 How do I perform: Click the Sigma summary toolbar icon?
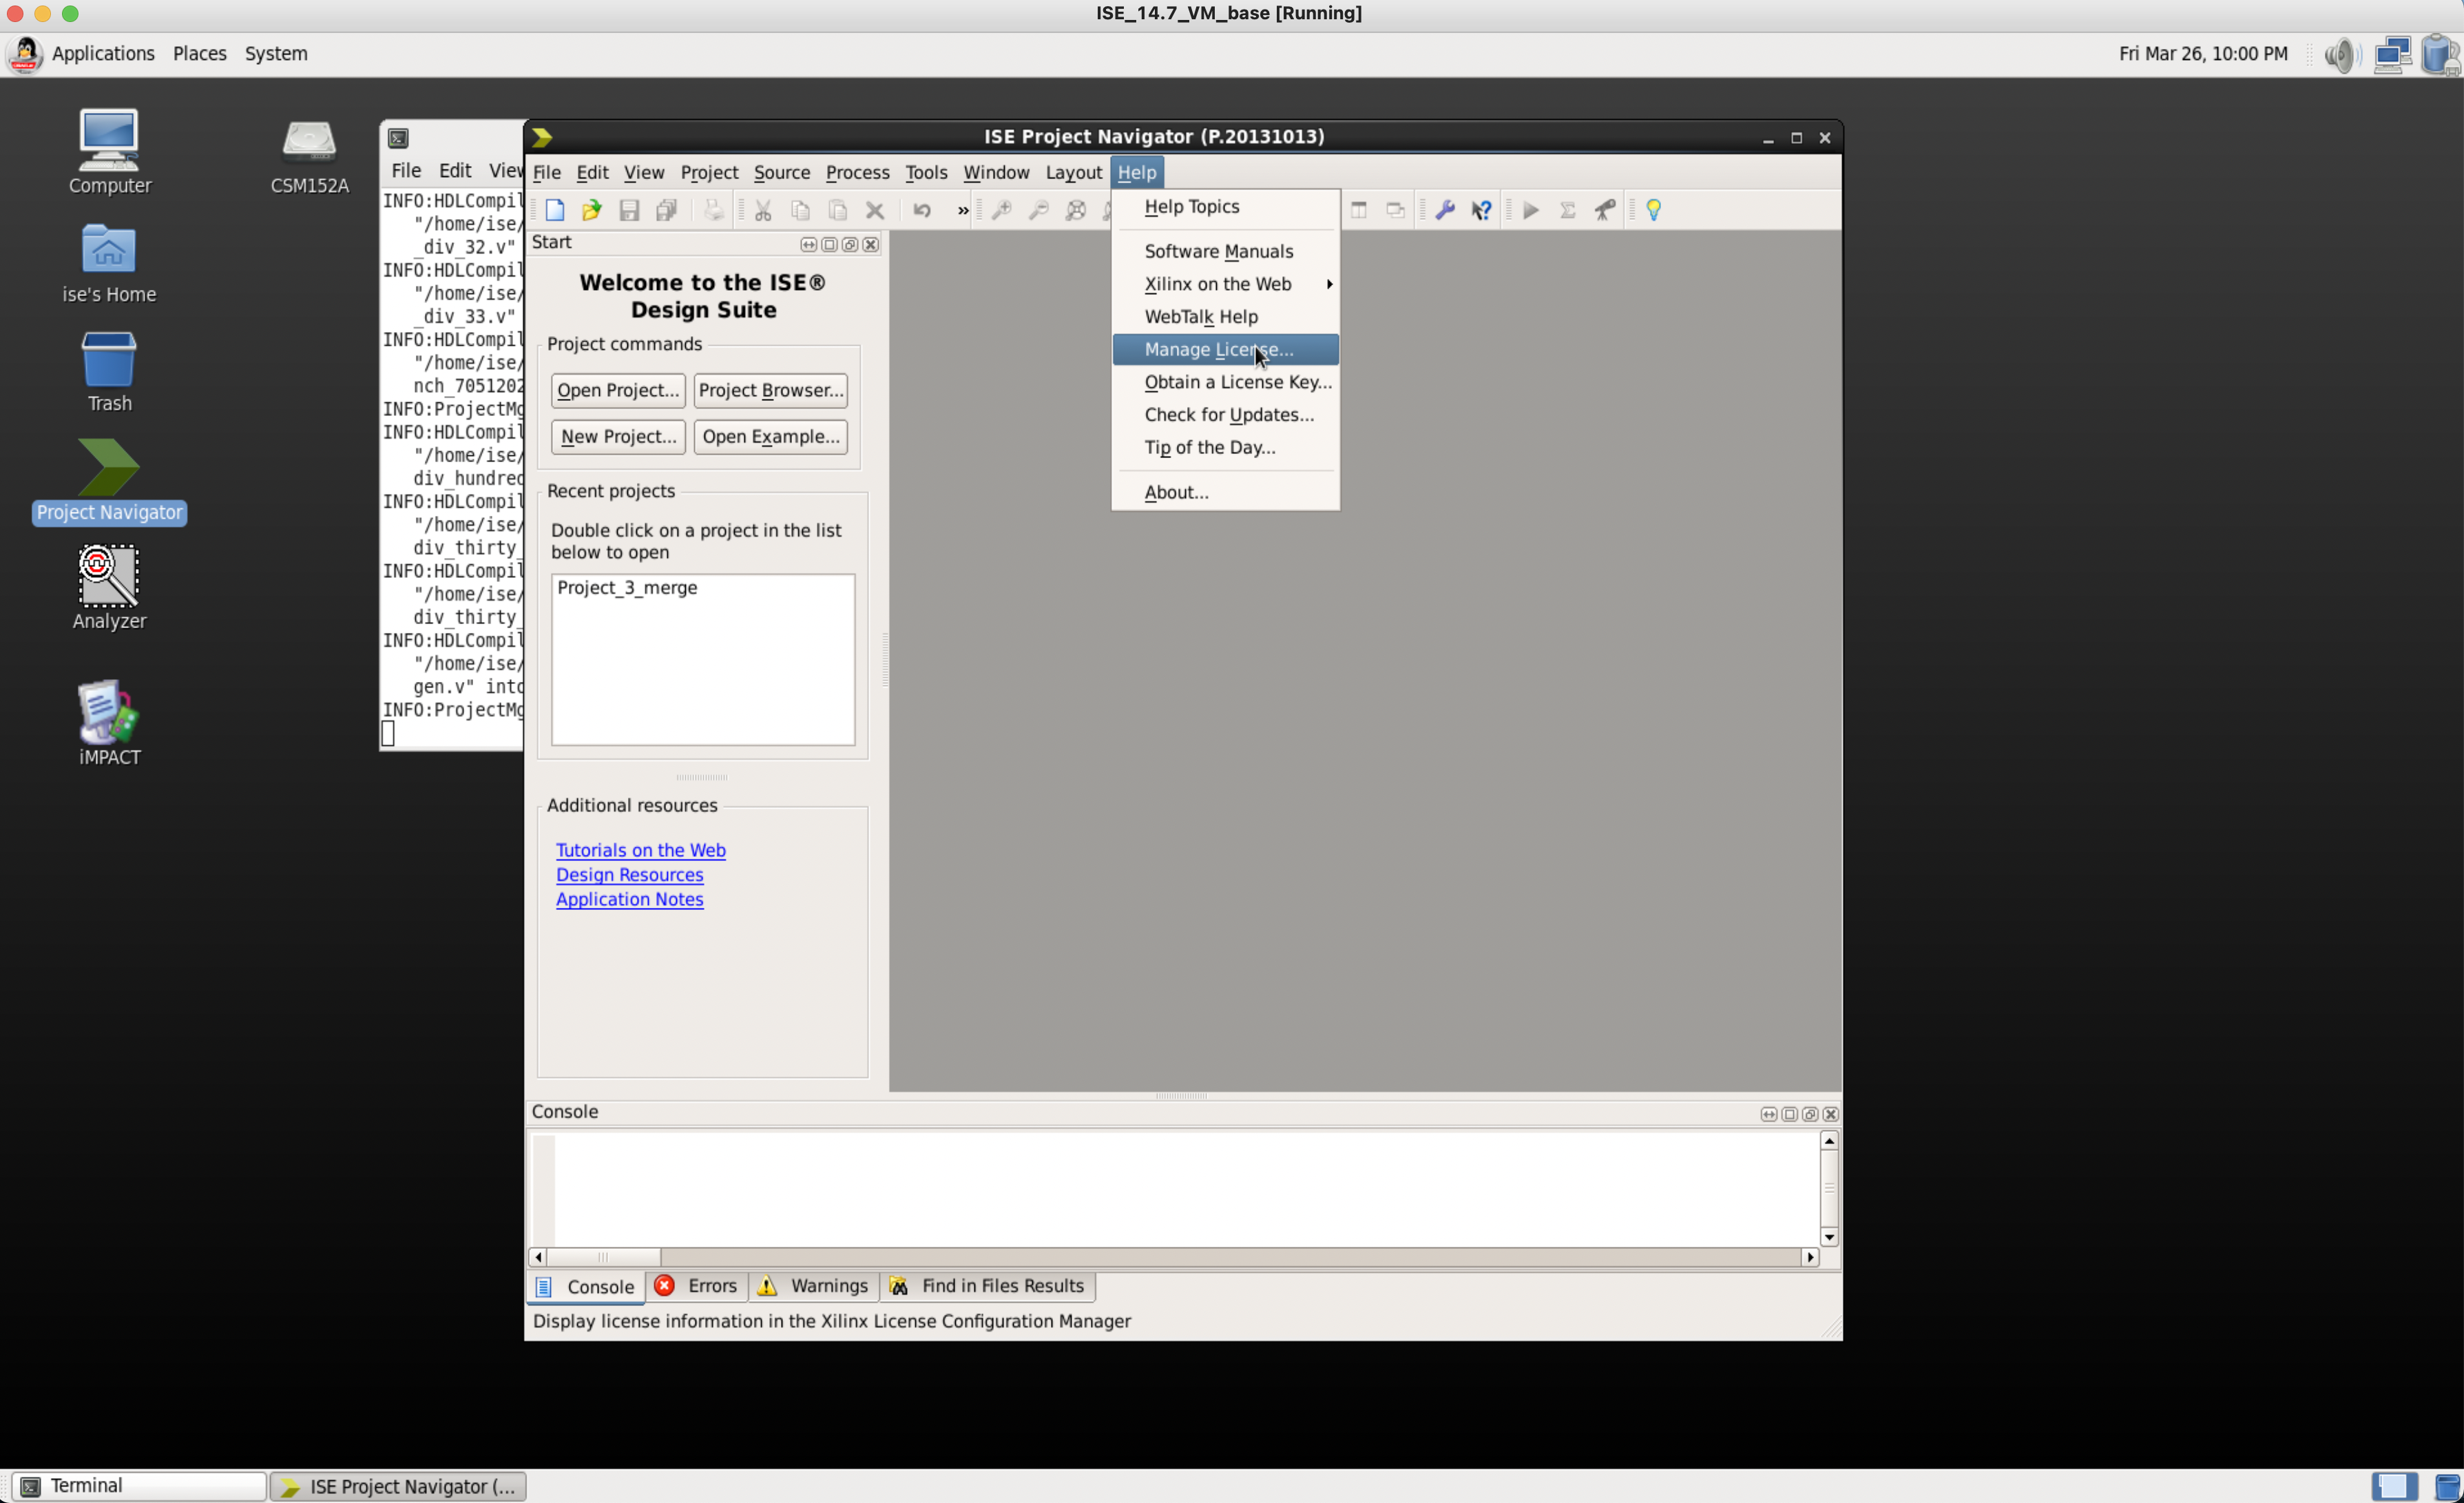(x=1568, y=210)
